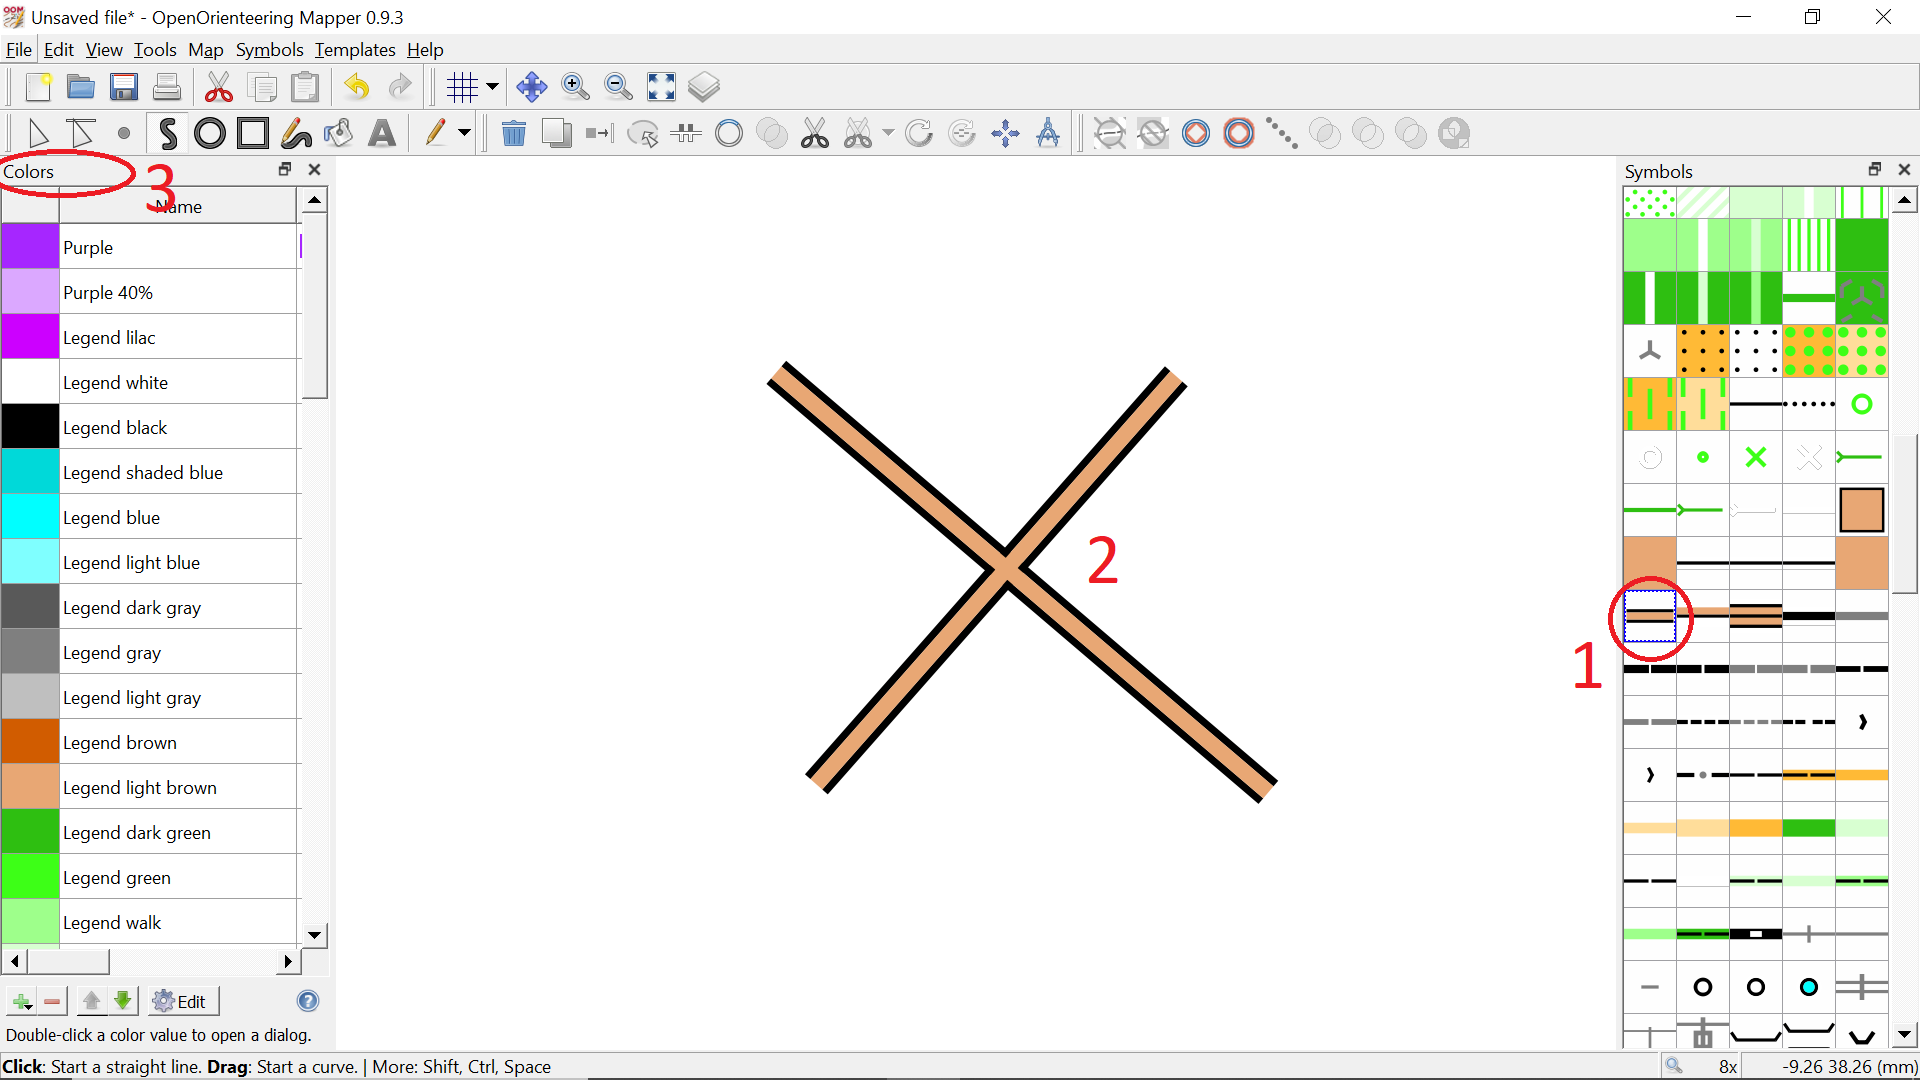
Task: Select the highlighted road line symbol
Action: coord(1649,615)
